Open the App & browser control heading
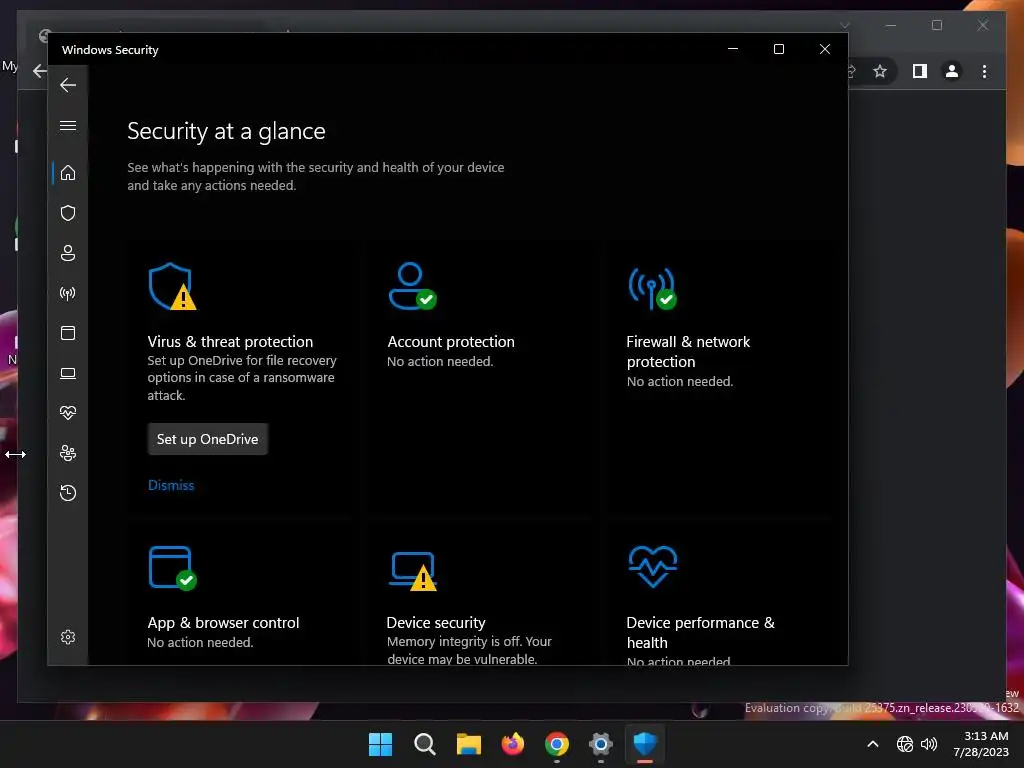This screenshot has width=1024, height=768. [223, 623]
